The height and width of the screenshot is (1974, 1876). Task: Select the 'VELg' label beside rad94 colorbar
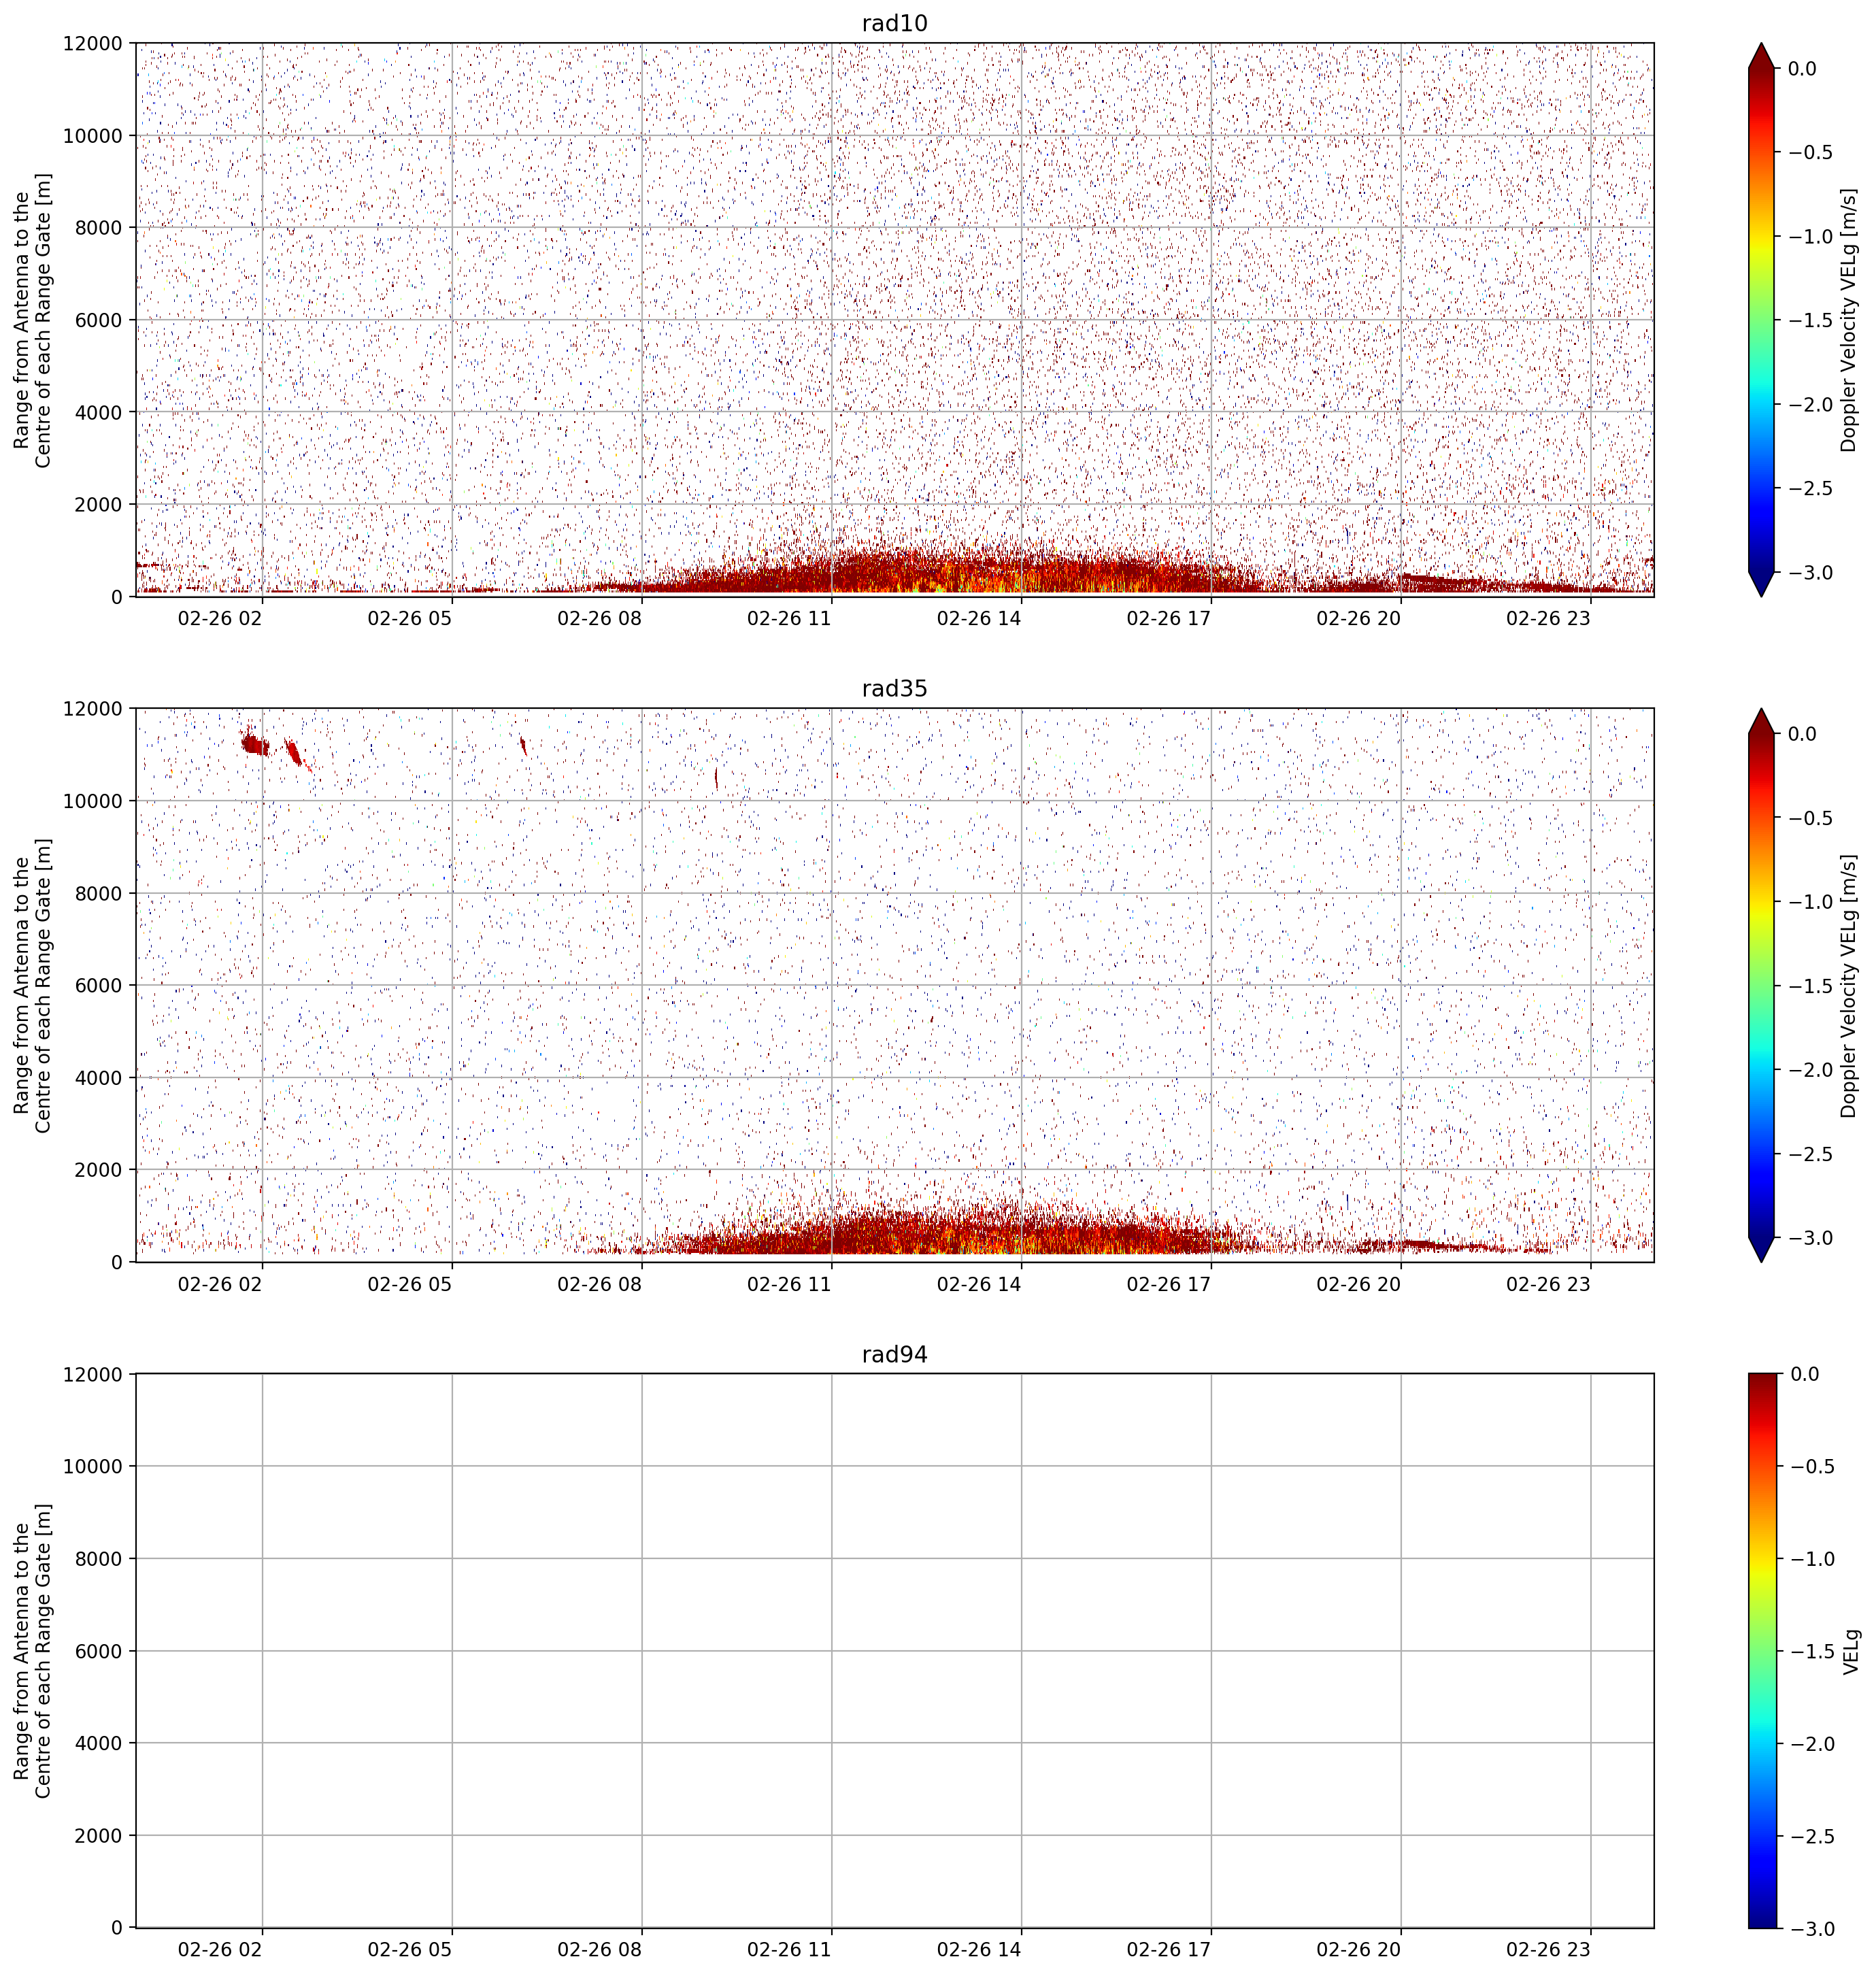coord(1850,1651)
